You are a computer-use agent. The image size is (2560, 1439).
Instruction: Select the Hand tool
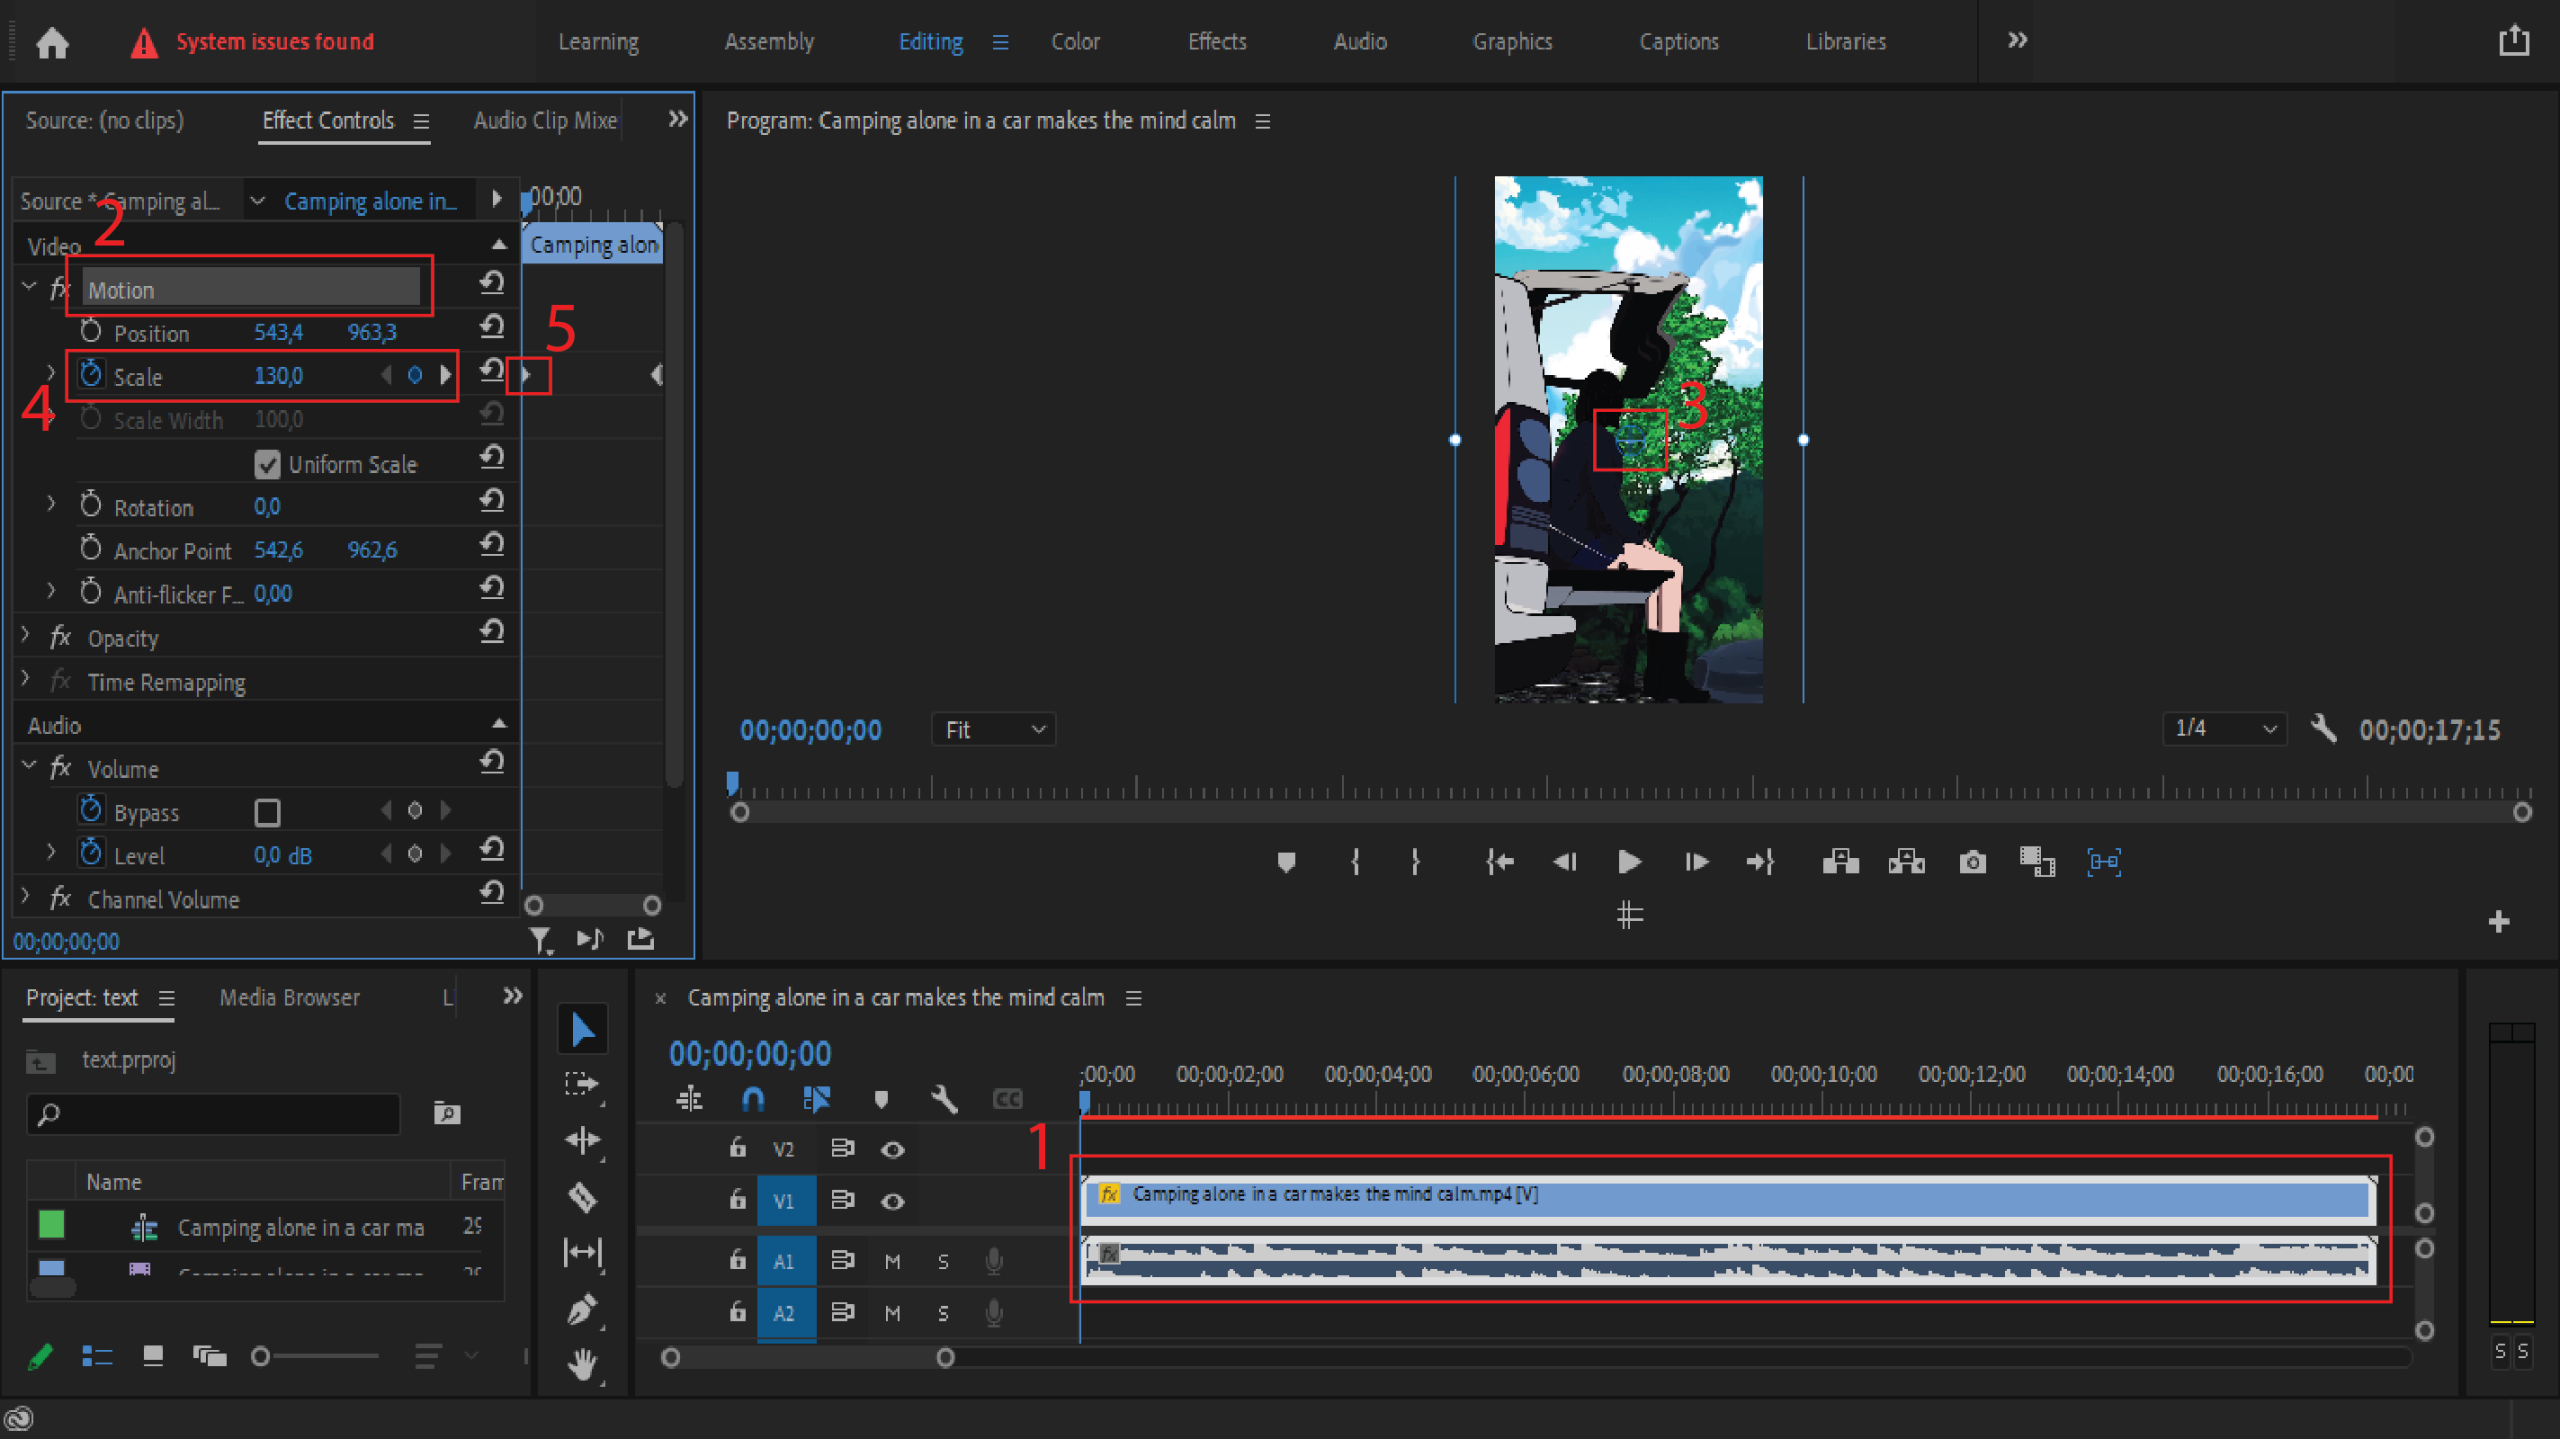click(x=582, y=1364)
